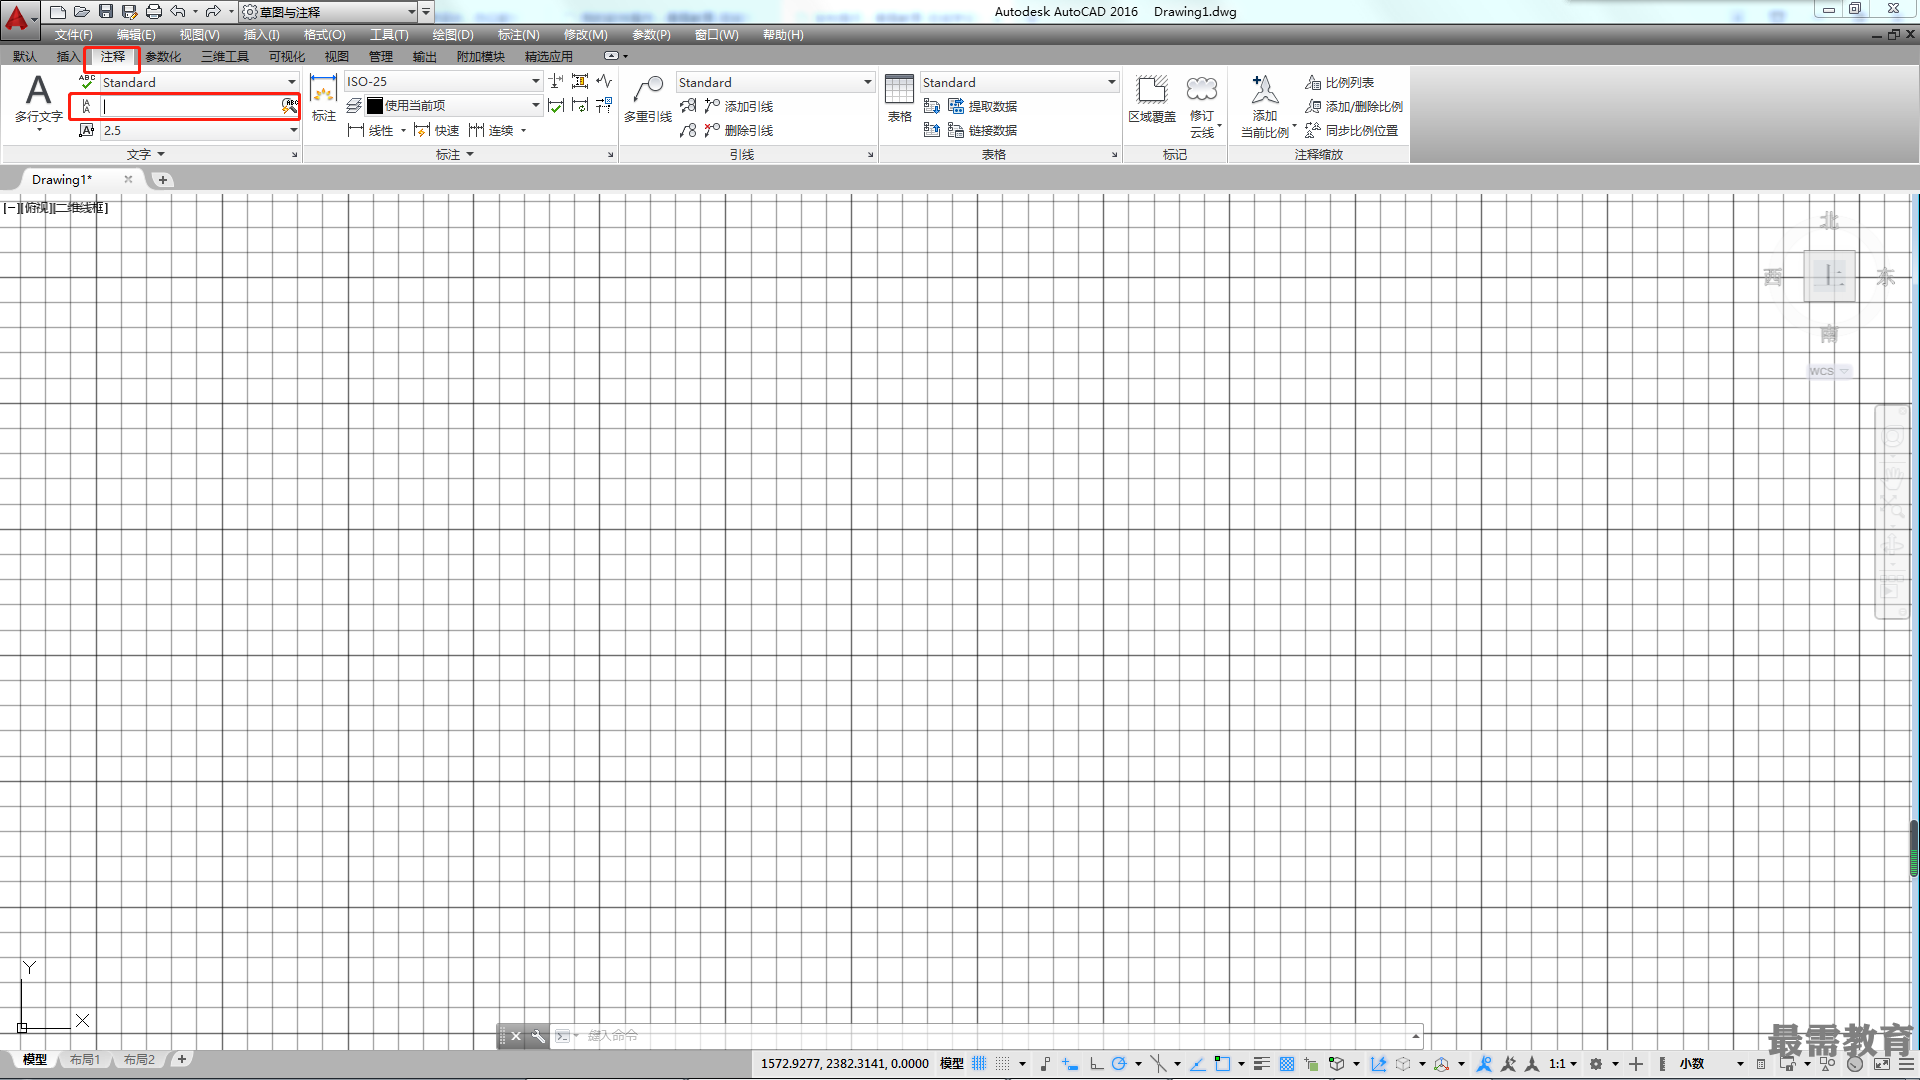Start the Revision Cloud (修订云线) tool

(x=1202, y=106)
